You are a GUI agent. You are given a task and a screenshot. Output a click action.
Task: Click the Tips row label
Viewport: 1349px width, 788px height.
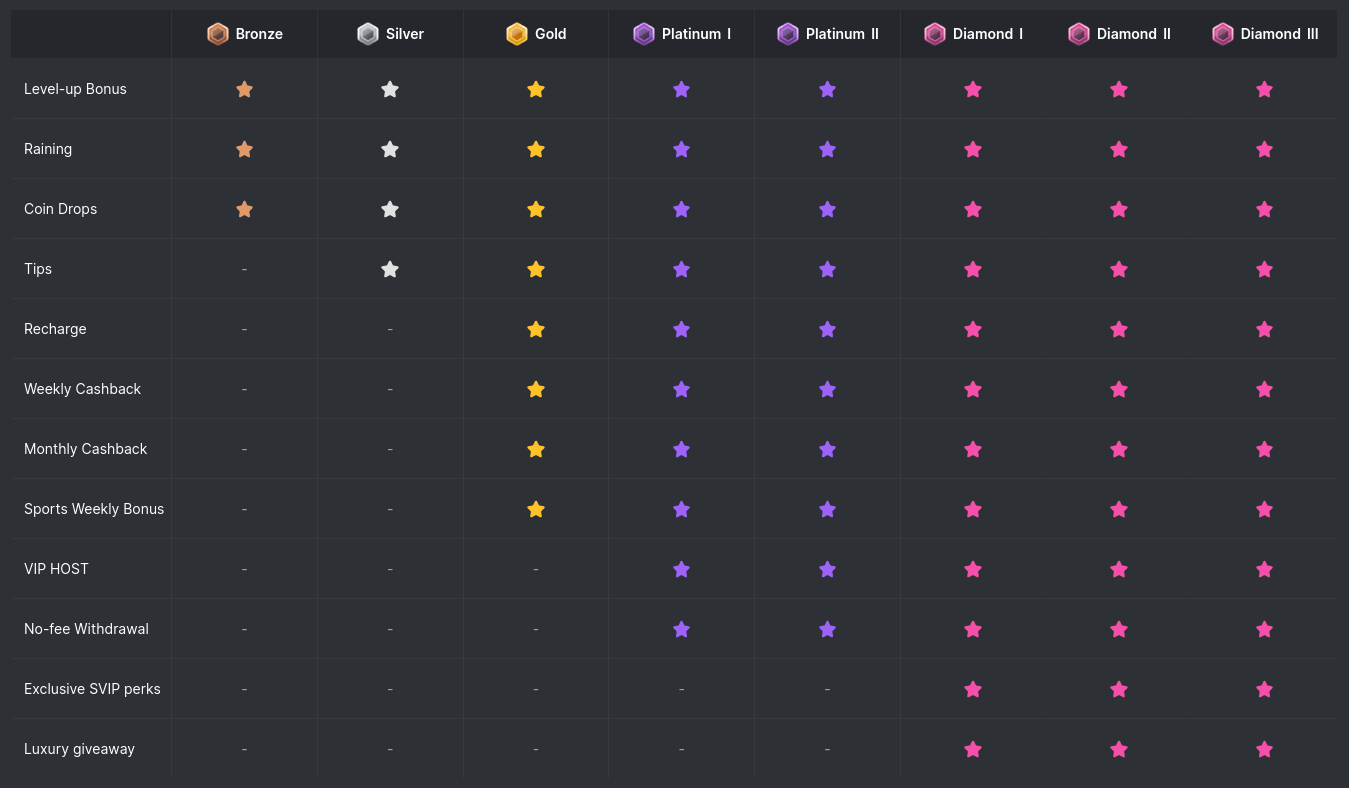pyautogui.click(x=38, y=269)
